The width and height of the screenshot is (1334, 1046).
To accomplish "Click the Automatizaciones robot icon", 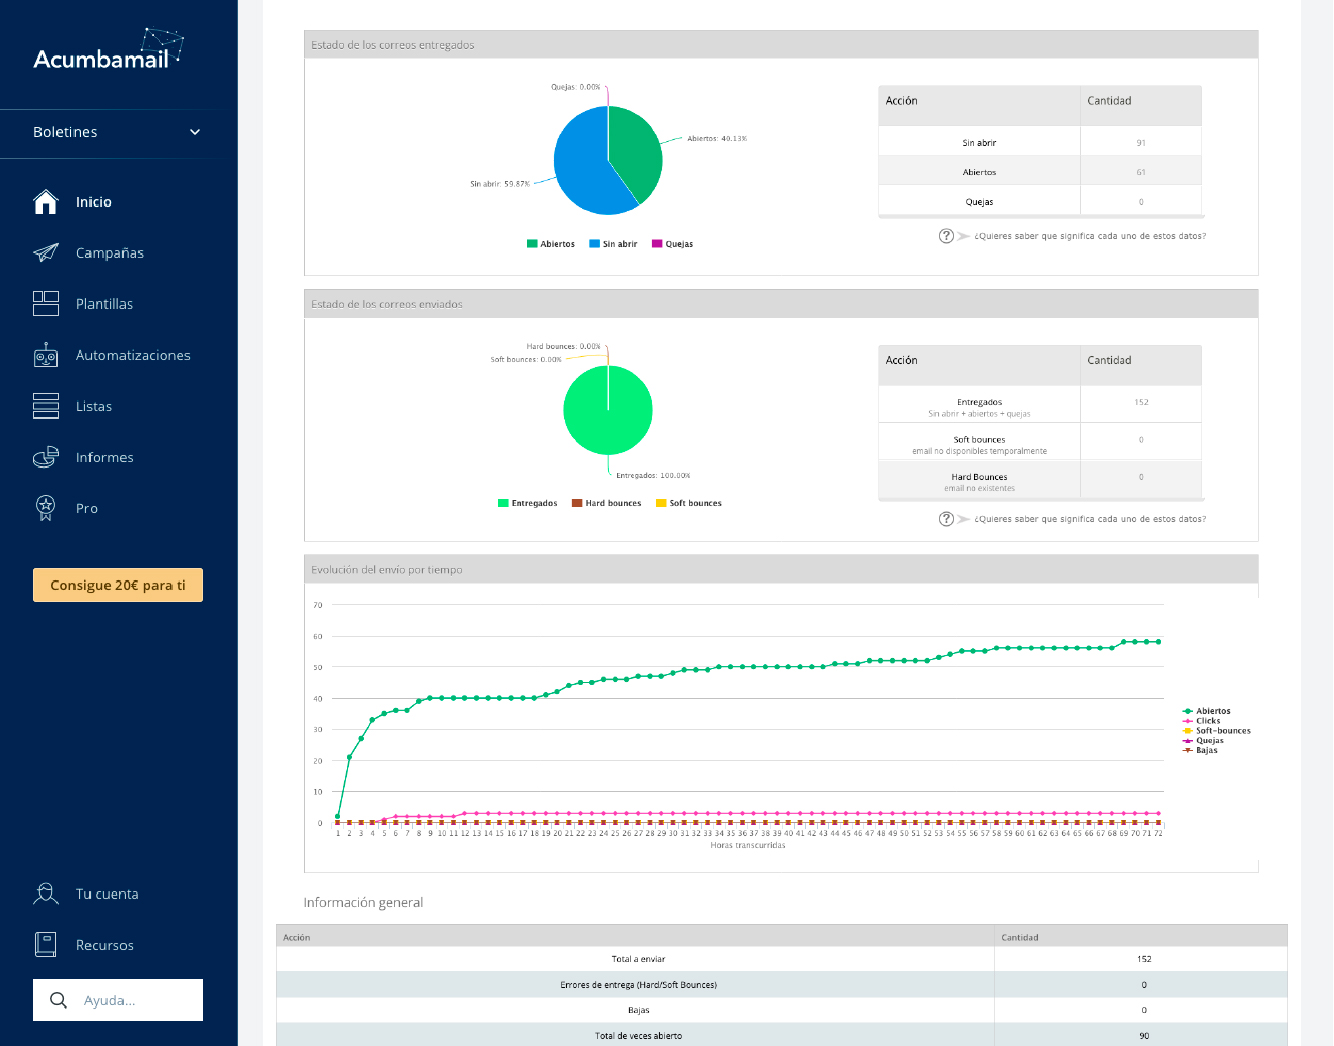I will coord(46,355).
